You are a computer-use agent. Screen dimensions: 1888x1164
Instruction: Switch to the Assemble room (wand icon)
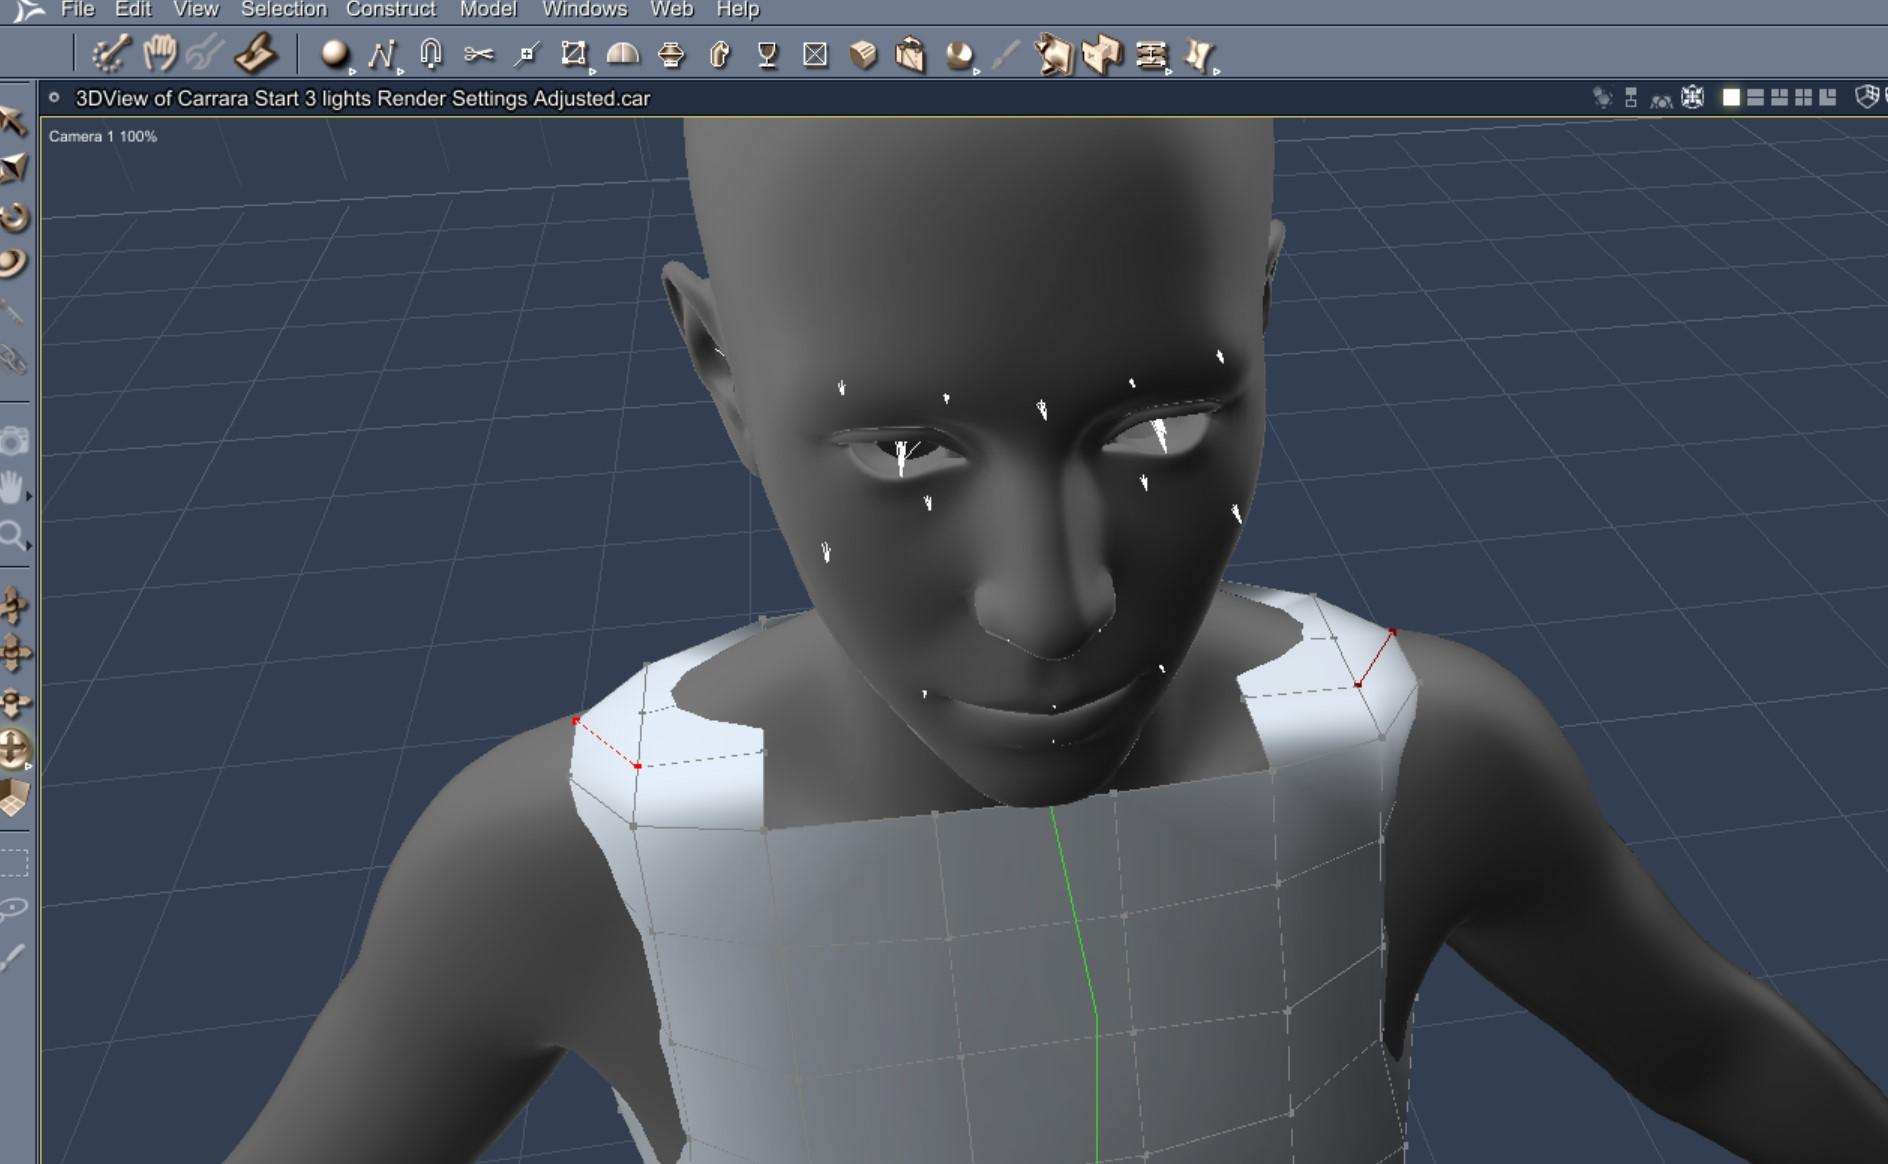pyautogui.click(x=110, y=54)
